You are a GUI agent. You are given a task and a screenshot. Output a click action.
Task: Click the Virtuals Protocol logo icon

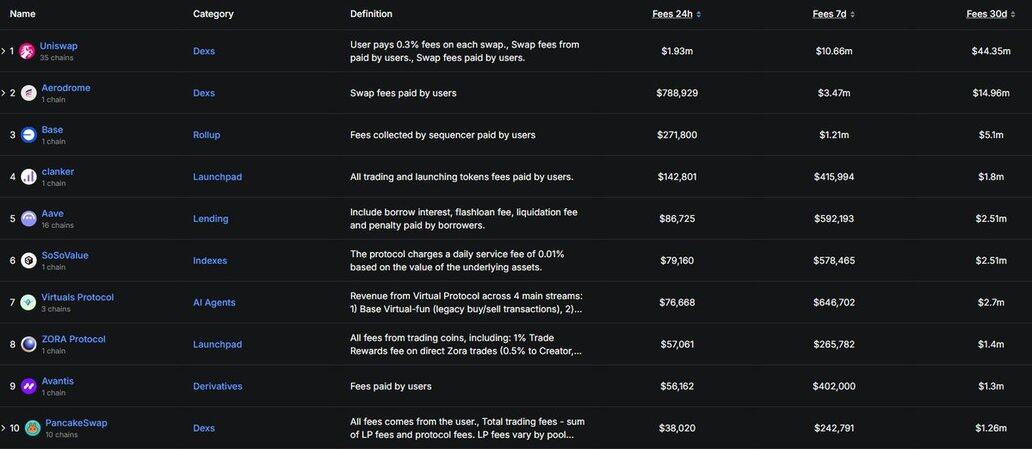(28, 302)
